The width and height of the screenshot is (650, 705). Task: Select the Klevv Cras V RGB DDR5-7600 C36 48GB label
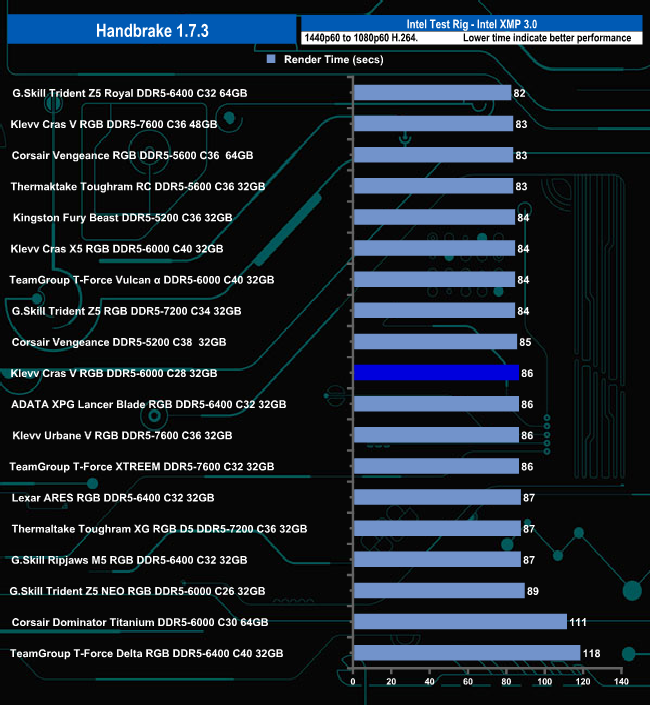tap(114, 124)
